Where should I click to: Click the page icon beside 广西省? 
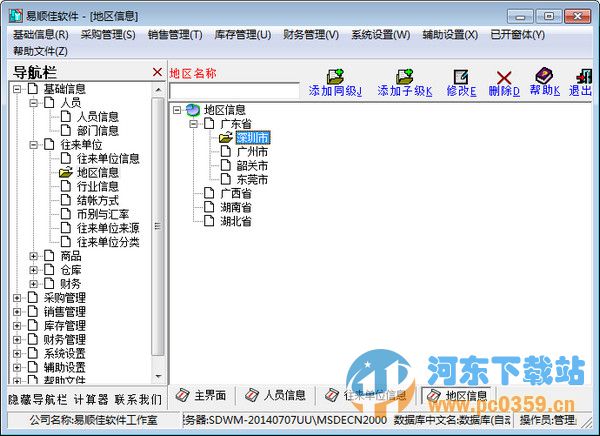[209, 193]
